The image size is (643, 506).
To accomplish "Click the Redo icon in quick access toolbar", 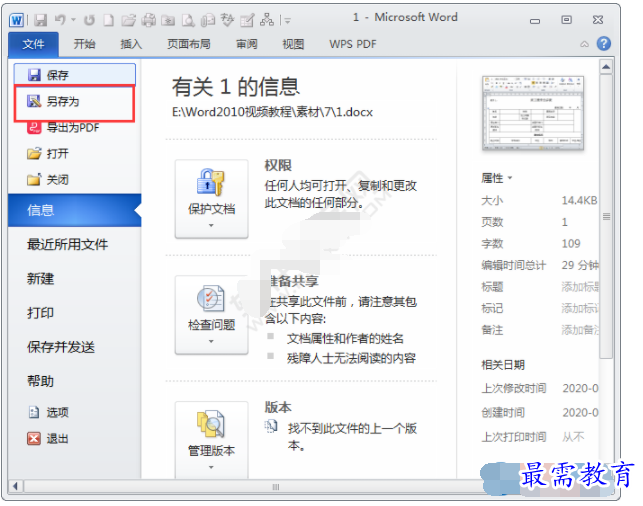I will click(89, 20).
